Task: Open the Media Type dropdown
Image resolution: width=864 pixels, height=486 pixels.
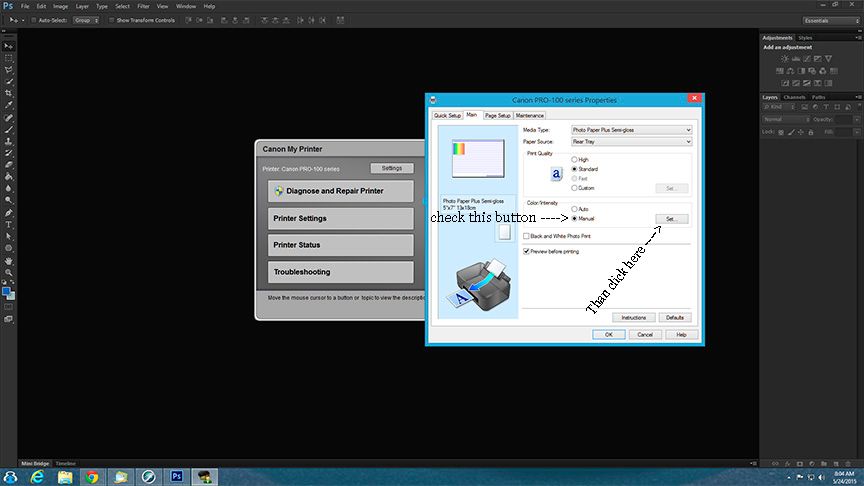Action: coord(630,130)
